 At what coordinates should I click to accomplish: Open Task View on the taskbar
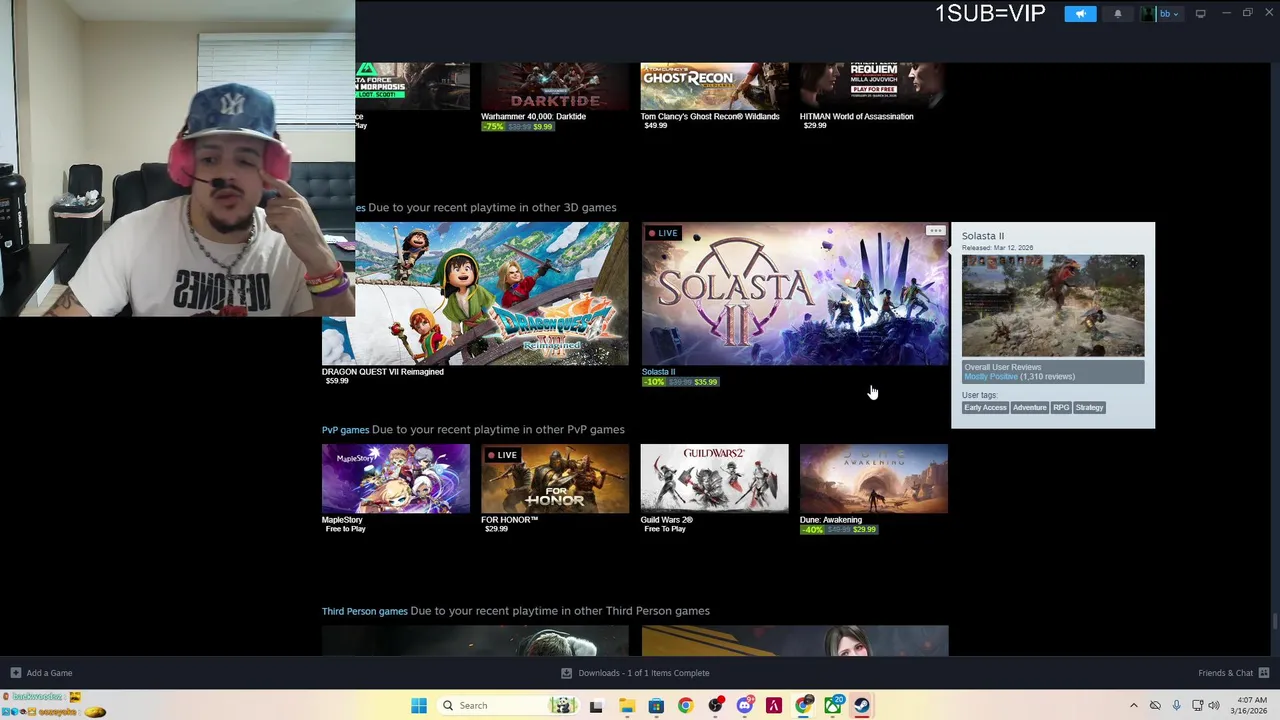[x=596, y=706]
